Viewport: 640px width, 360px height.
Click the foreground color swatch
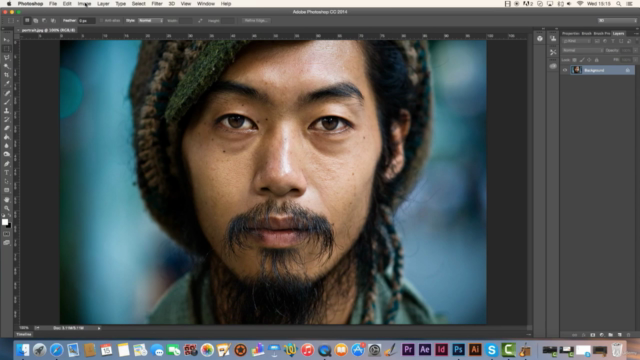pyautogui.click(x=4, y=222)
